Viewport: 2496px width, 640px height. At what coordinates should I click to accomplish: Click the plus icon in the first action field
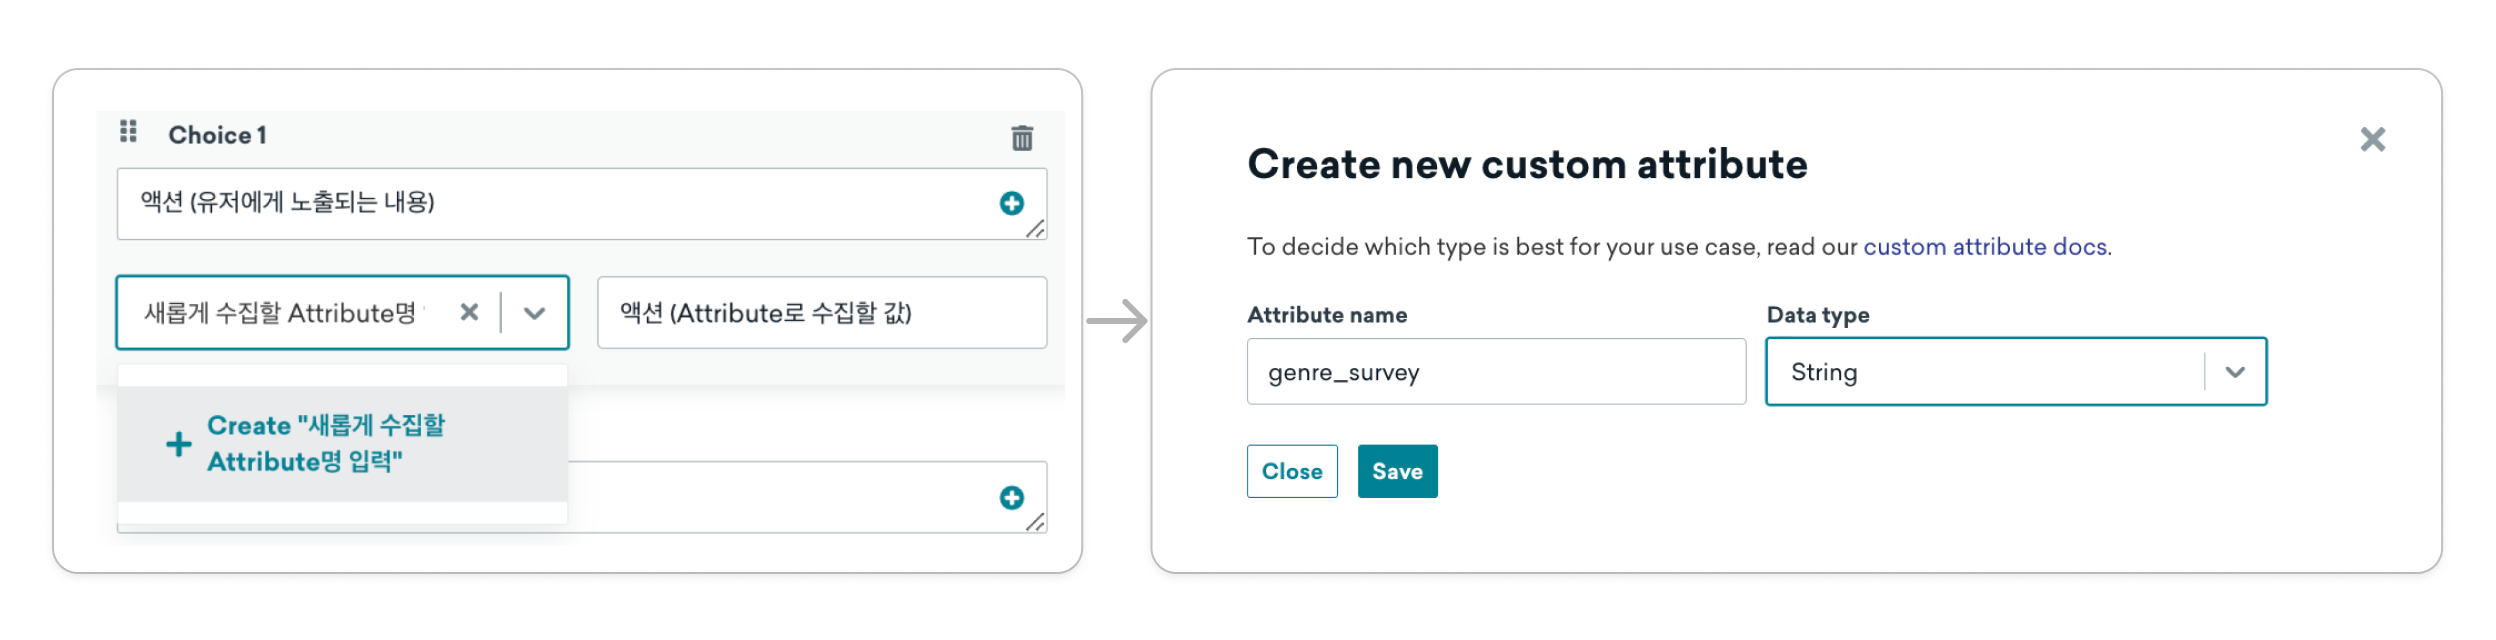pyautogui.click(x=1011, y=203)
